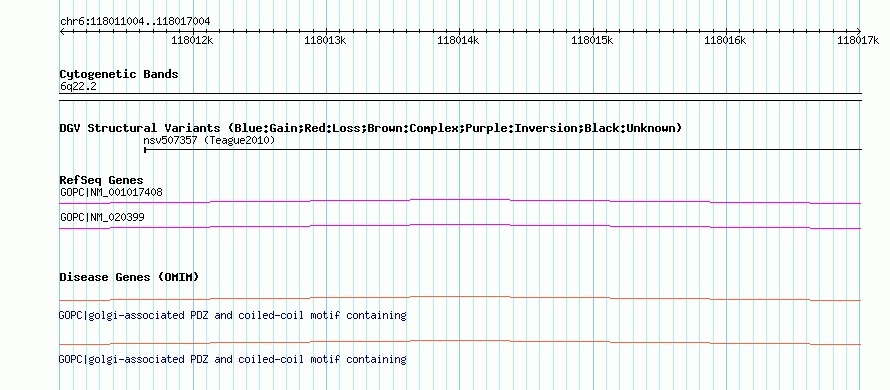The height and width of the screenshot is (390, 890).
Task: Click the 118015k ruler tick label
Action: [592, 40]
